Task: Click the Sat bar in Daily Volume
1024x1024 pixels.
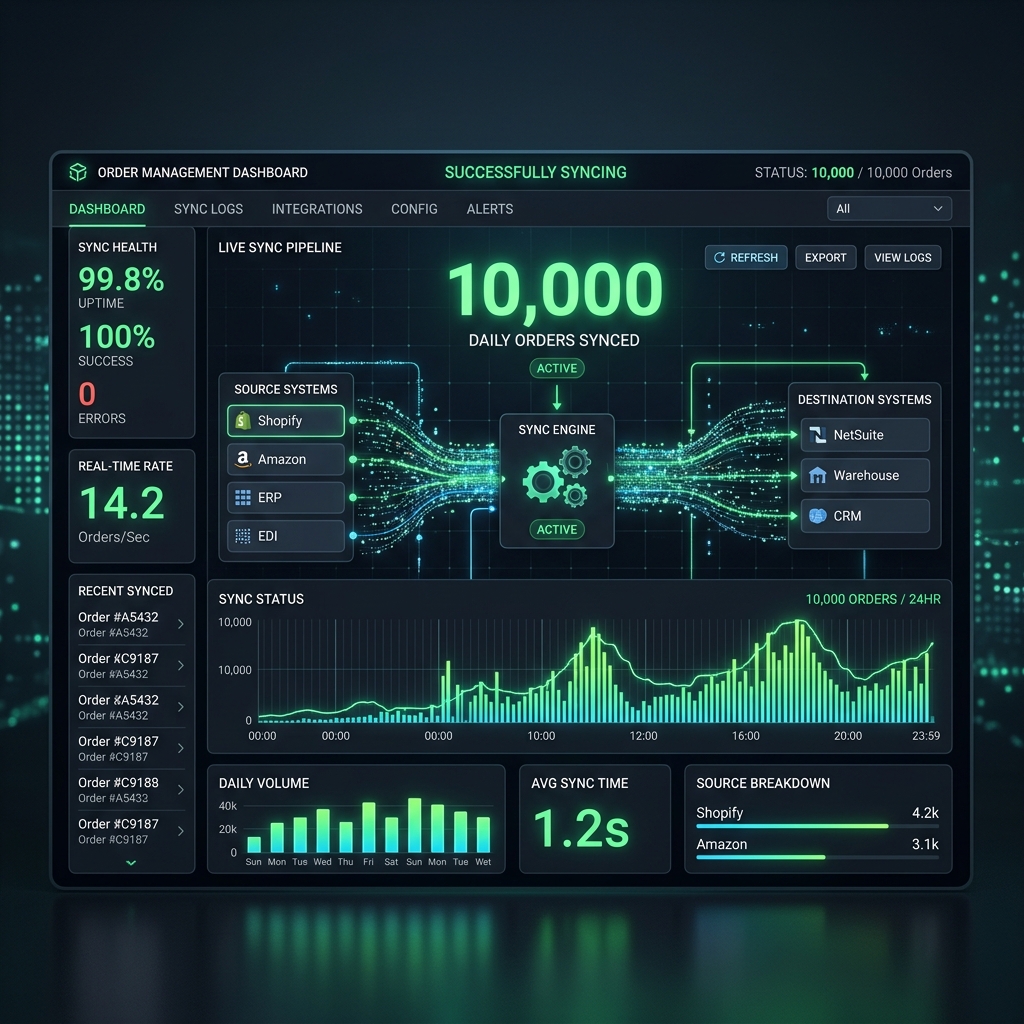Action: pyautogui.click(x=391, y=835)
